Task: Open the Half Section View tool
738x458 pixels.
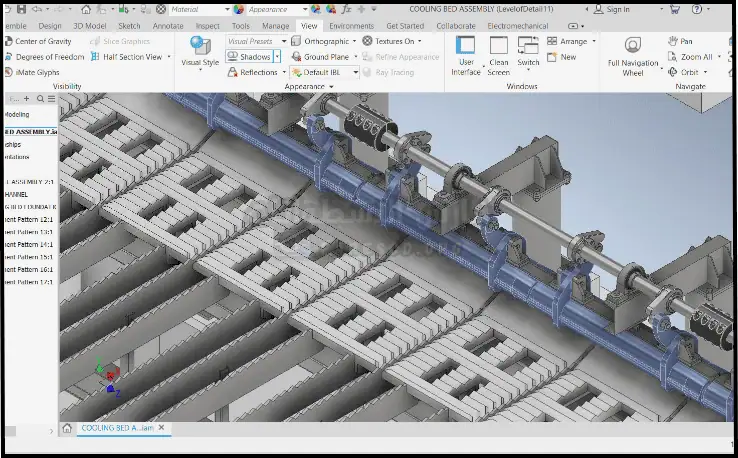Action: [125, 57]
